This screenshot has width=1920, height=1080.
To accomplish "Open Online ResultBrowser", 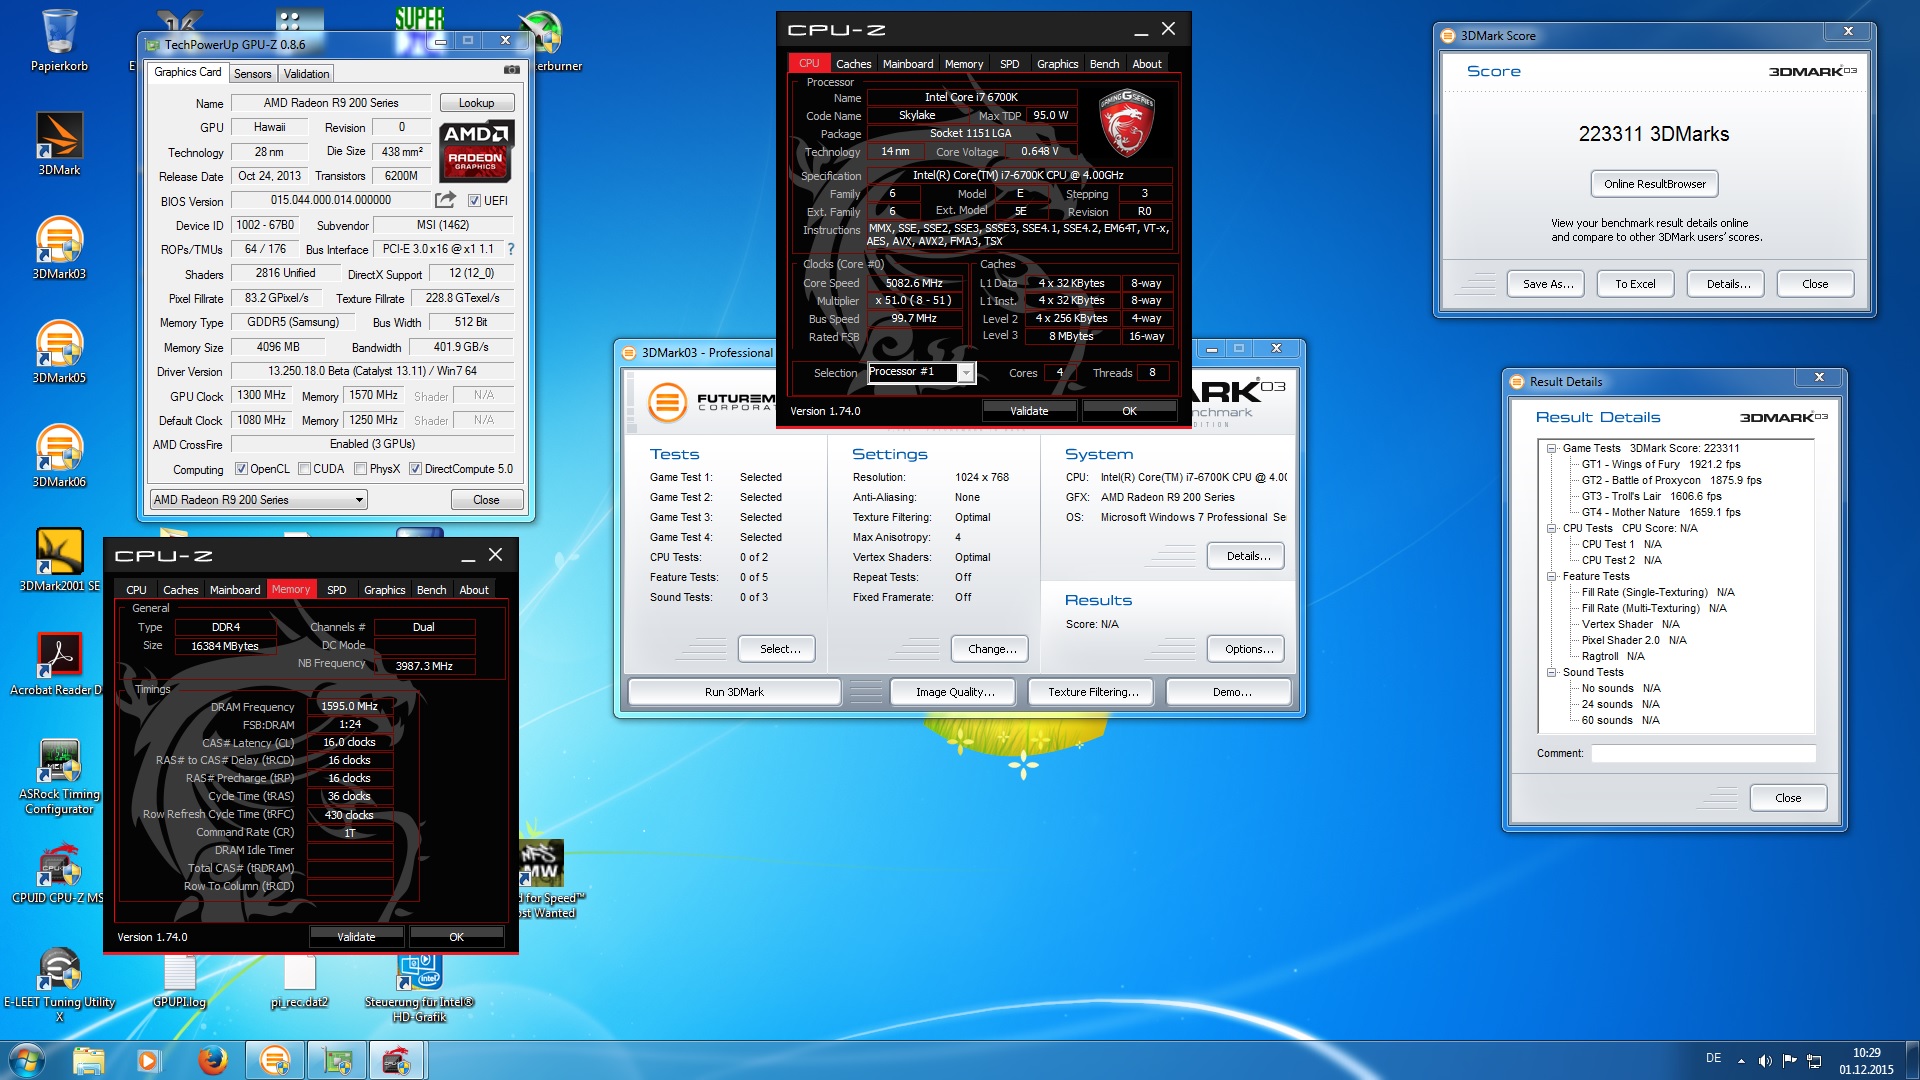I will pos(1654,184).
